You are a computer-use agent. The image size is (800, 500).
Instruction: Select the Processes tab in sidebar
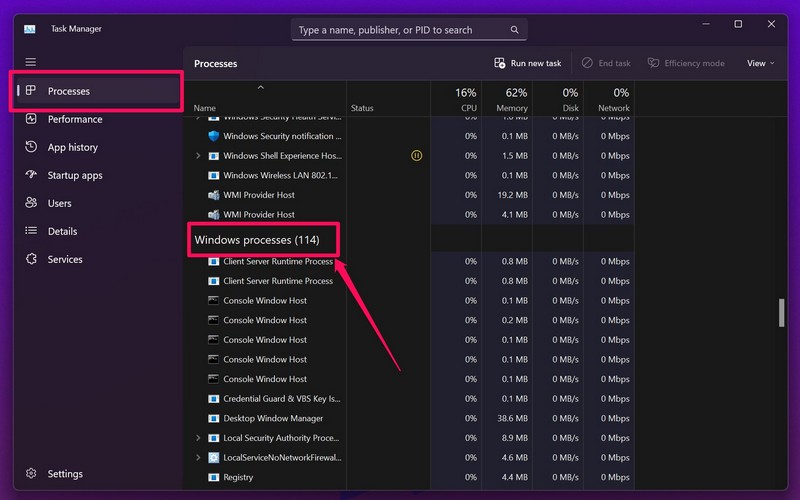coord(69,91)
